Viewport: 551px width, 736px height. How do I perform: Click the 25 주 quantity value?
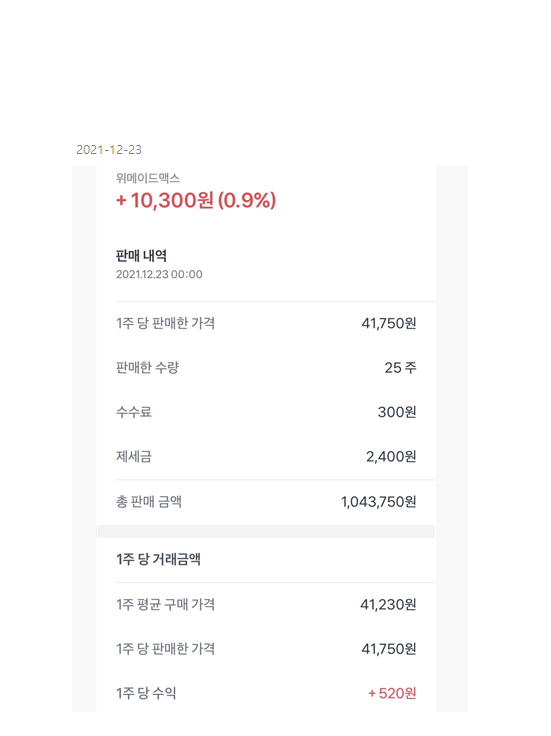[x=400, y=368]
